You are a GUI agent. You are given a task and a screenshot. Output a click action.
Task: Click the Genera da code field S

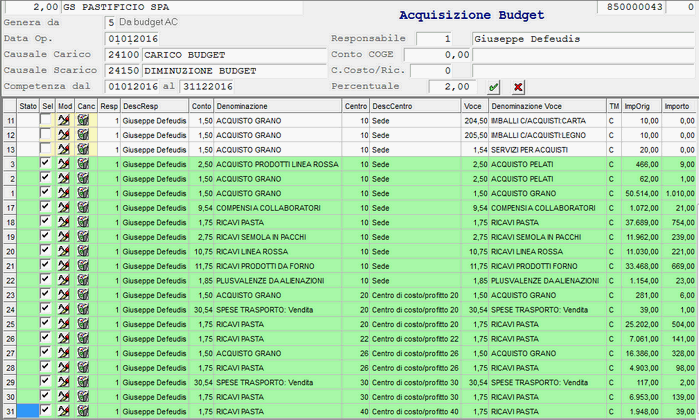(111, 22)
